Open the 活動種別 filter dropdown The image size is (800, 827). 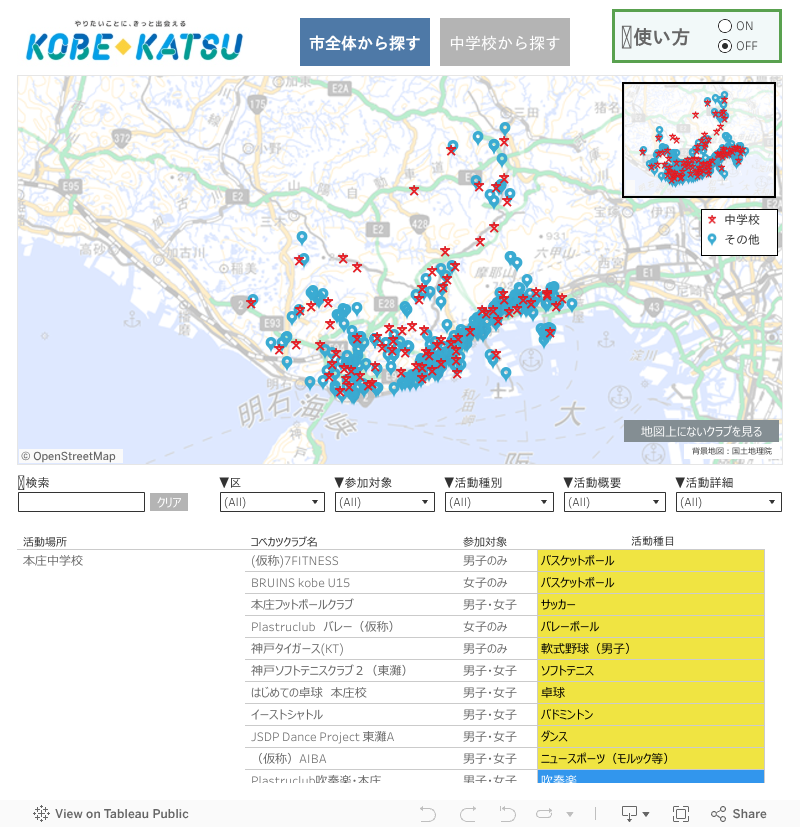(x=498, y=502)
